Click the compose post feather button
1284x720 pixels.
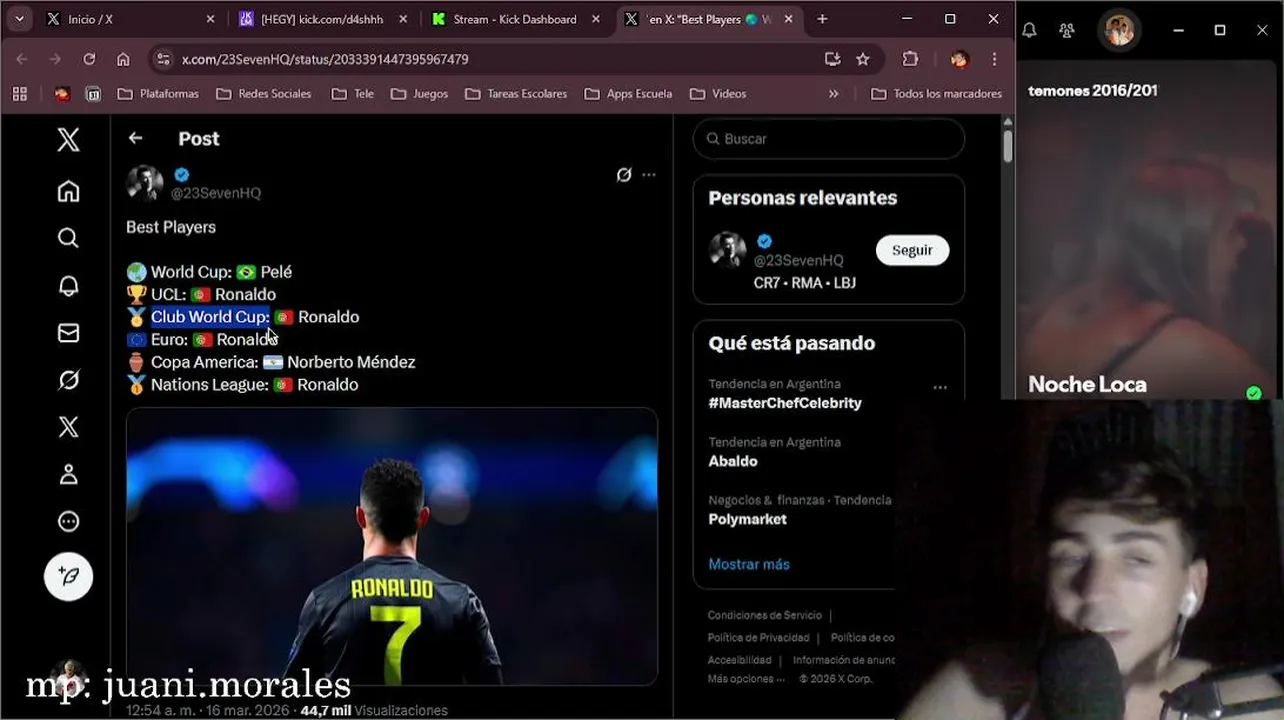[68, 576]
